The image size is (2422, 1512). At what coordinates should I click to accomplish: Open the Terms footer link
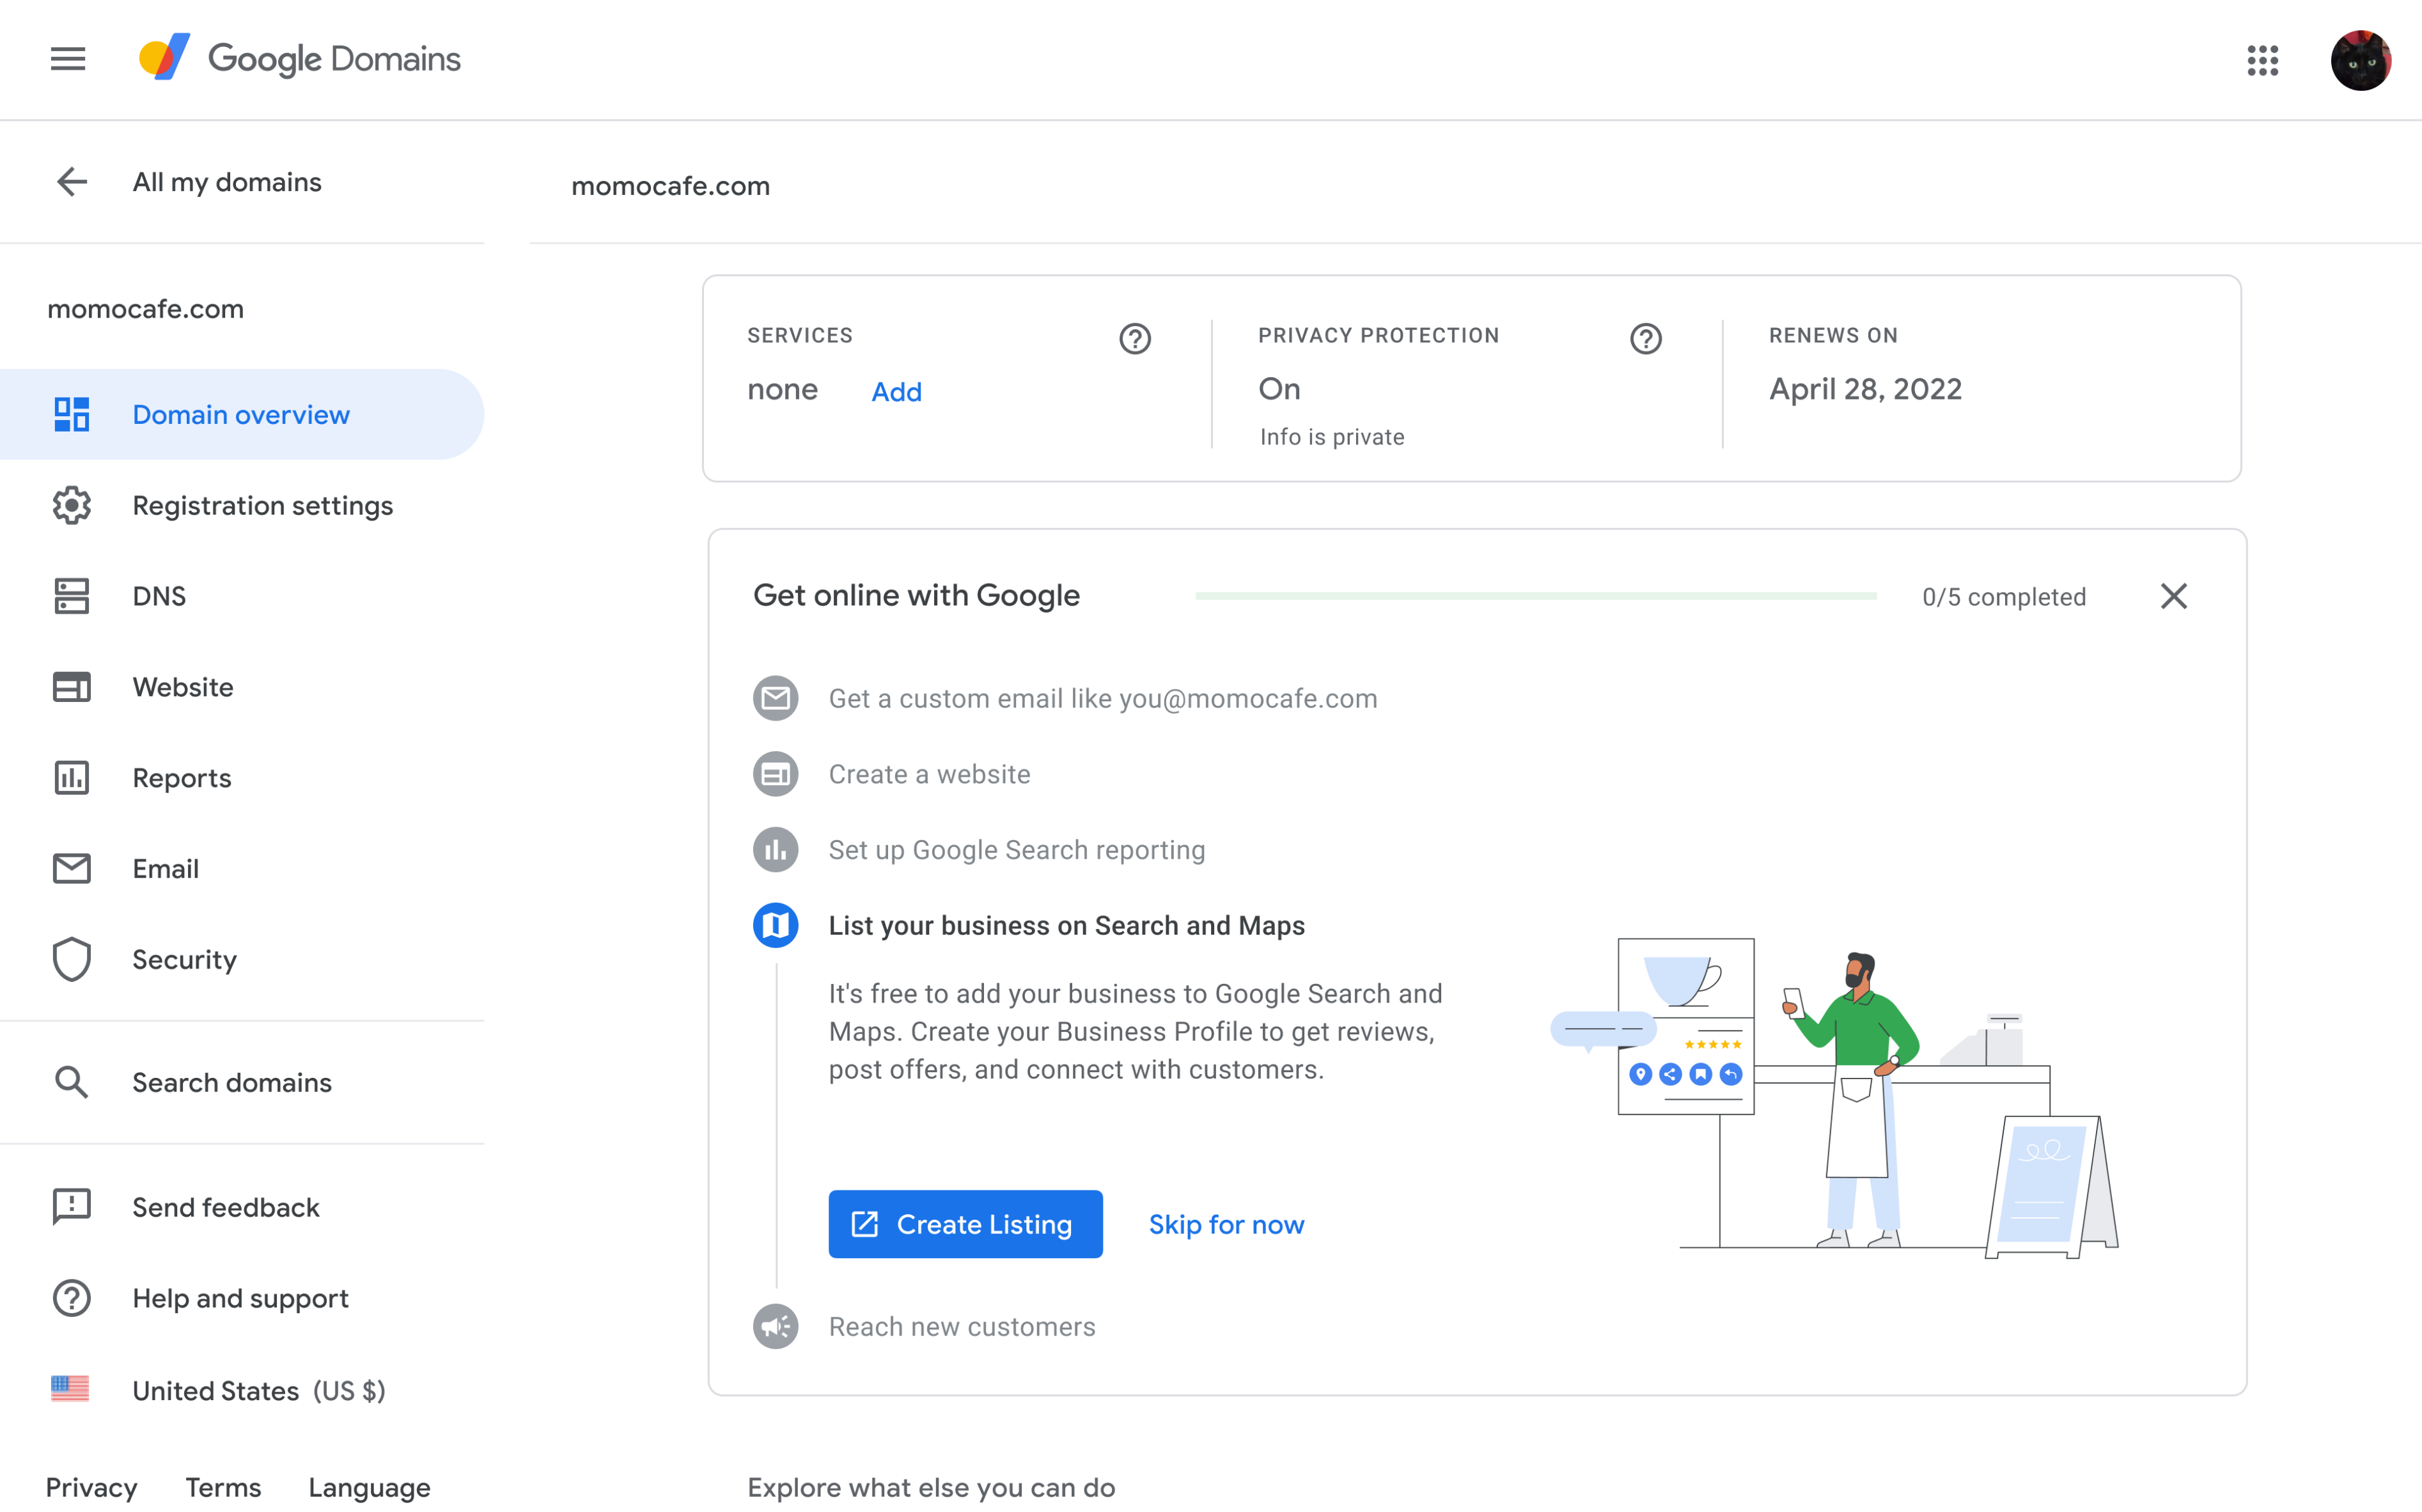point(223,1487)
